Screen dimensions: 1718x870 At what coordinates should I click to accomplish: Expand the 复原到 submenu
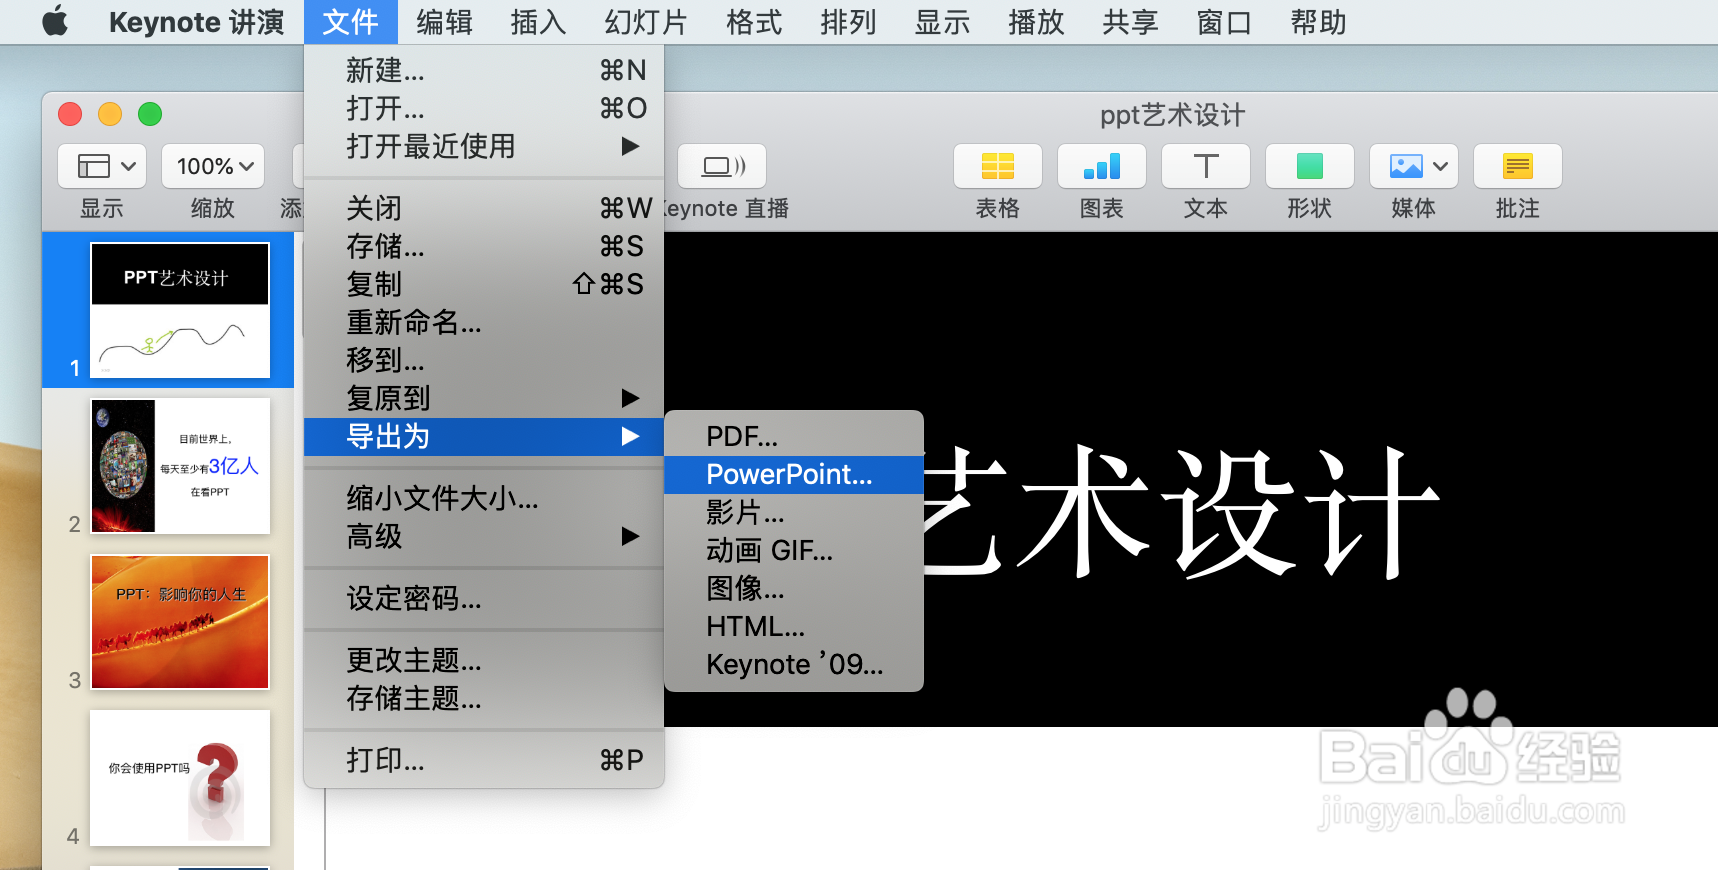coord(484,398)
